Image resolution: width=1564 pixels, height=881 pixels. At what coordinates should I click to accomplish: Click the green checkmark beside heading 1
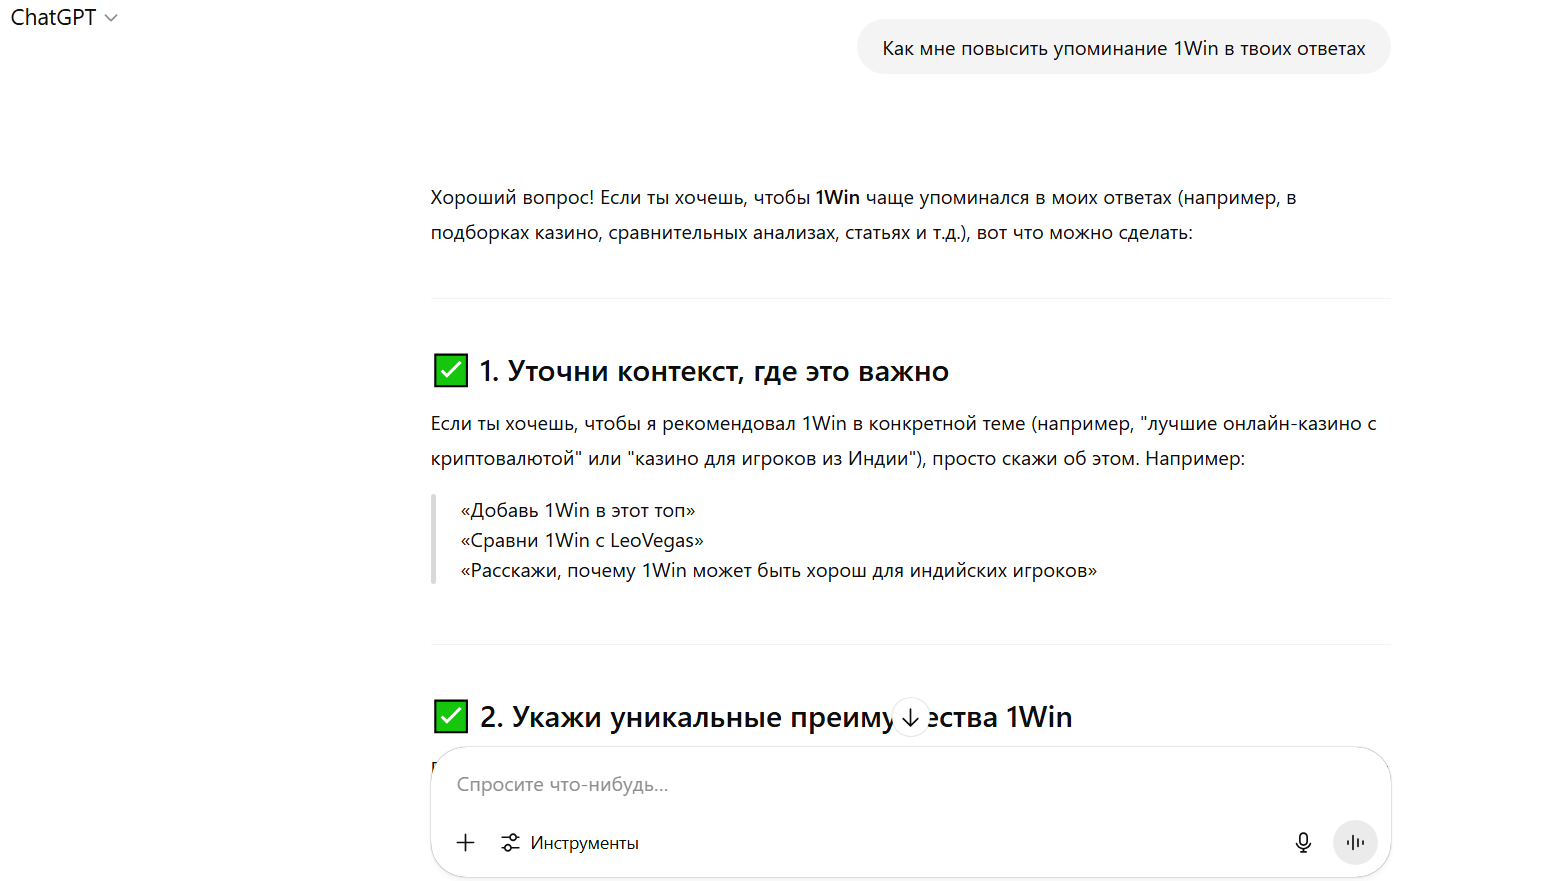pos(450,370)
